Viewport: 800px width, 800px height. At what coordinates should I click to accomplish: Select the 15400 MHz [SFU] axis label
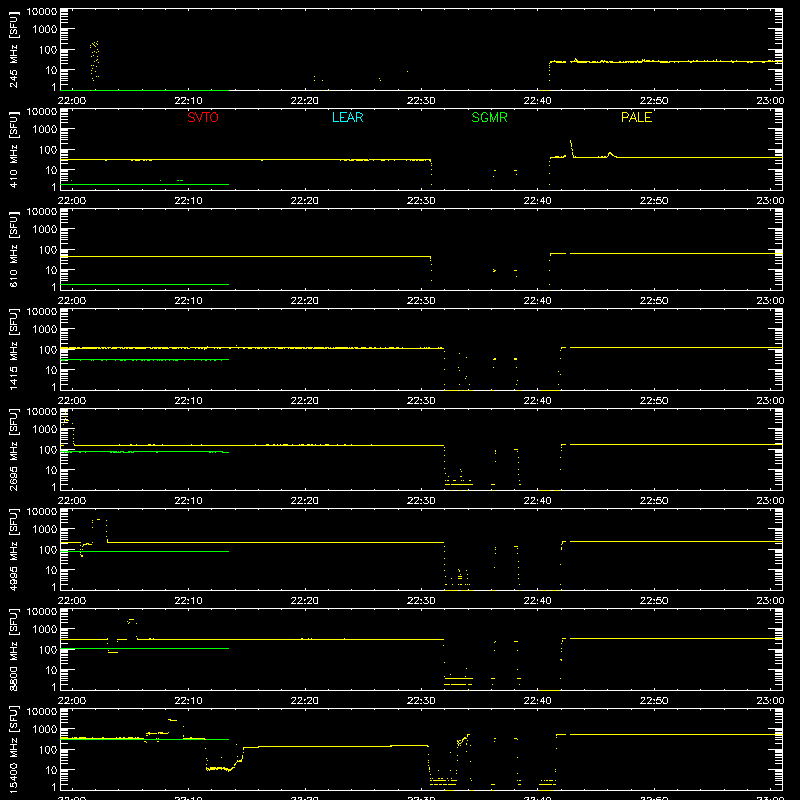point(13,749)
